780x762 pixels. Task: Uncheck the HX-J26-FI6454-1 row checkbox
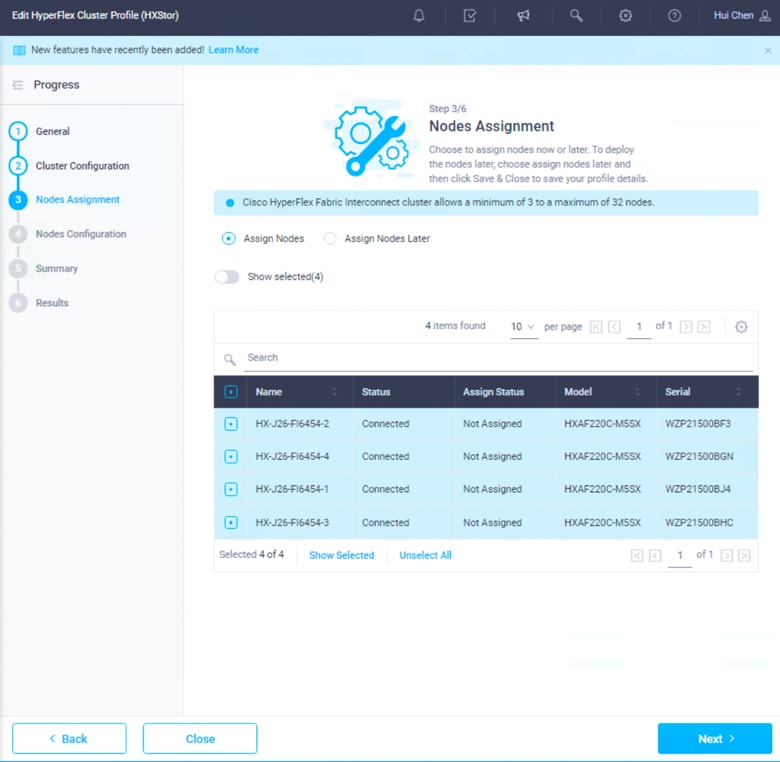pos(231,489)
